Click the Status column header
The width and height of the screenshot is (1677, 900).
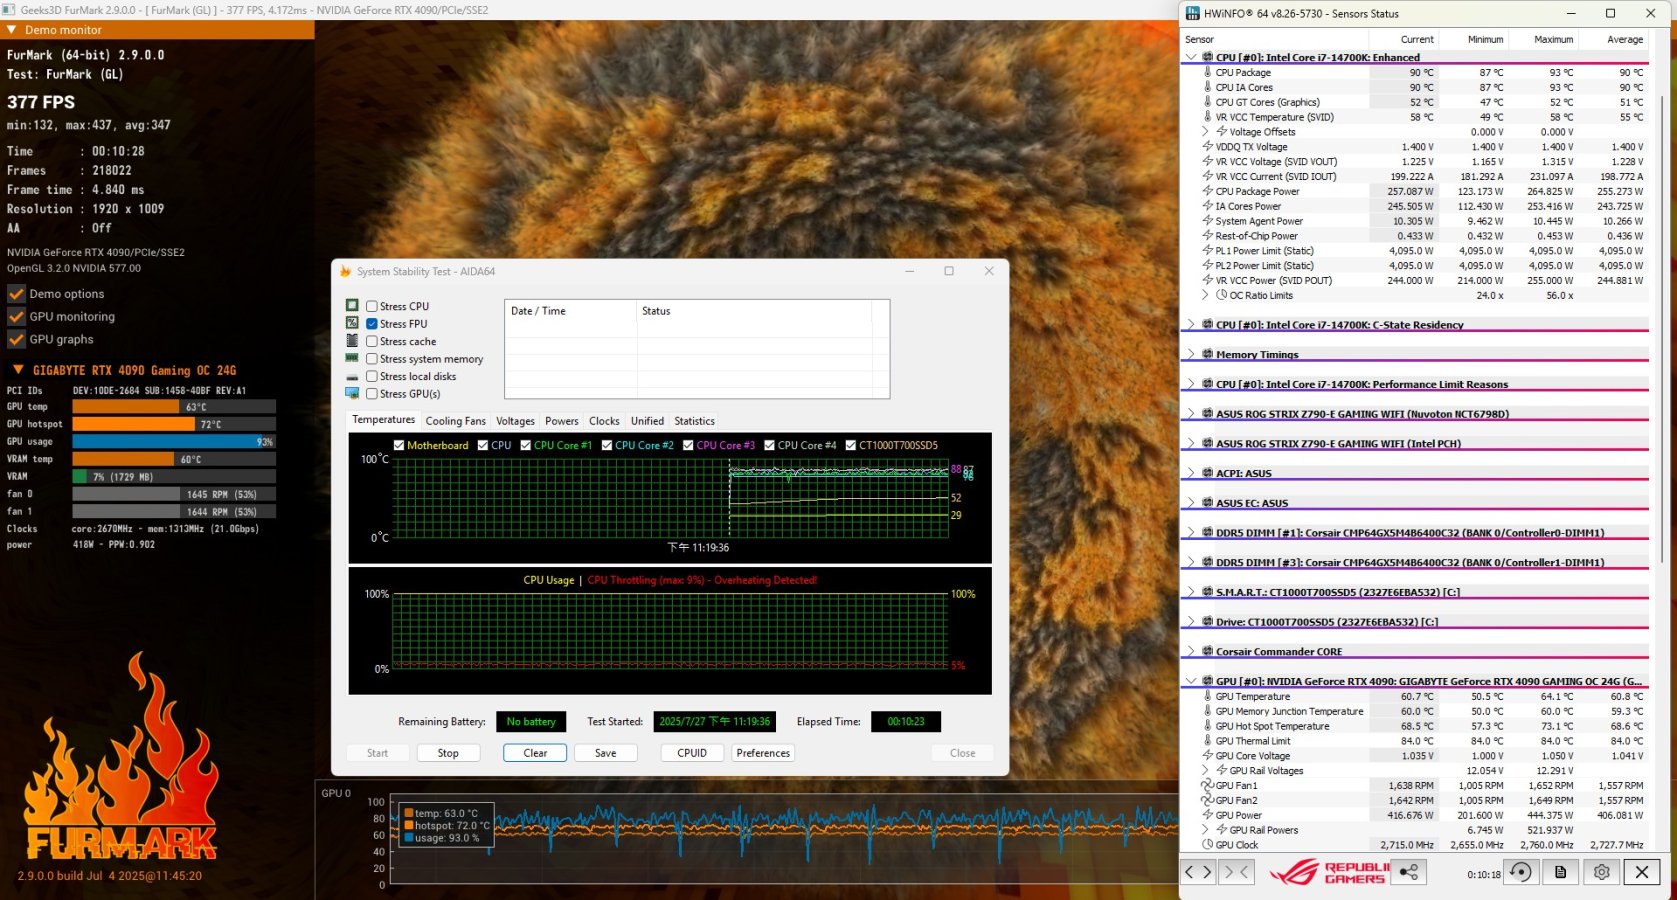pyautogui.click(x=656, y=311)
